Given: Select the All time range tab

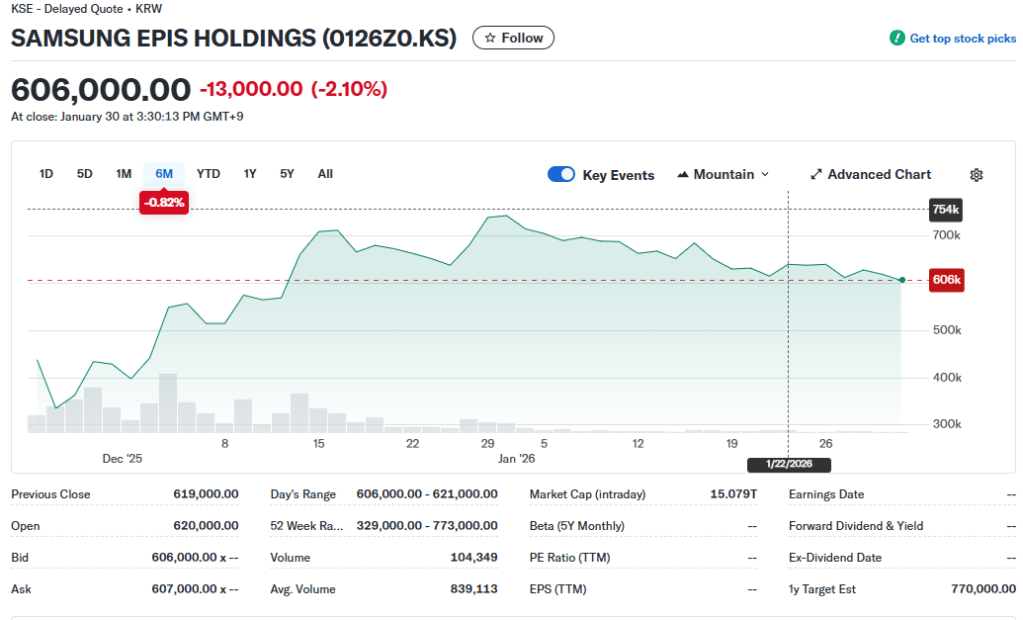Looking at the screenshot, I should pyautogui.click(x=325, y=174).
